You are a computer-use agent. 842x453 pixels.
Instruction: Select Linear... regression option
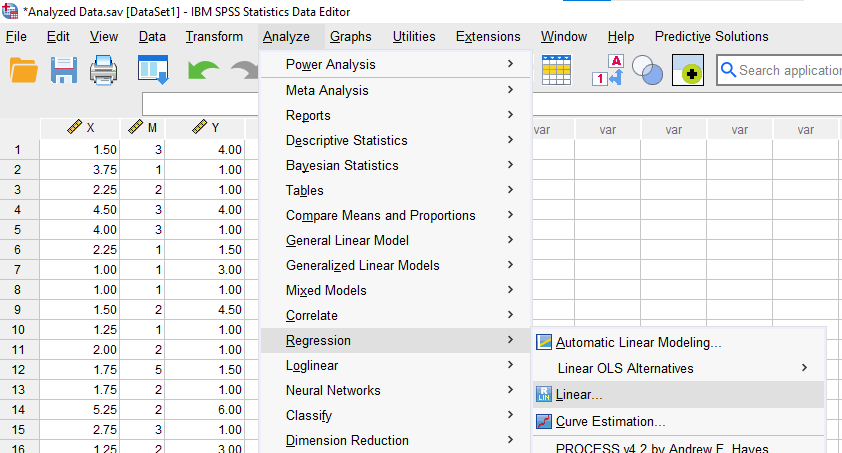(x=579, y=395)
